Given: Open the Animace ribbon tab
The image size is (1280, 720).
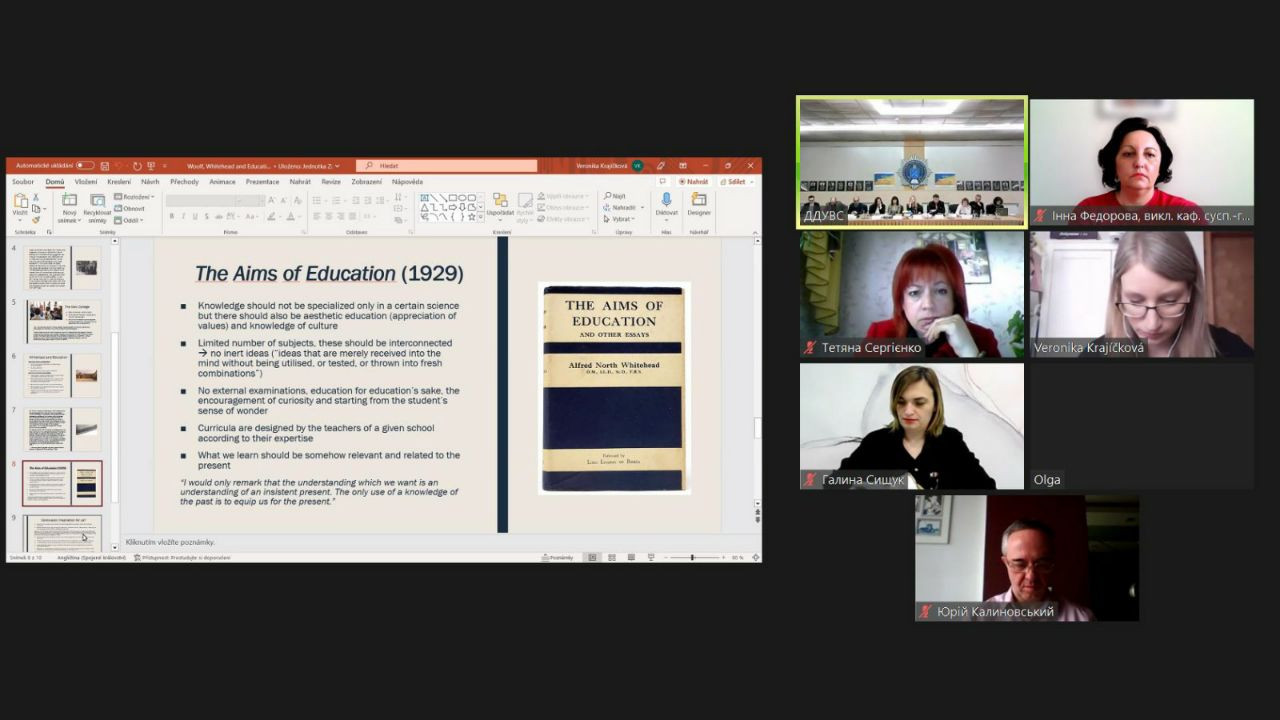Looking at the screenshot, I should tap(222, 182).
